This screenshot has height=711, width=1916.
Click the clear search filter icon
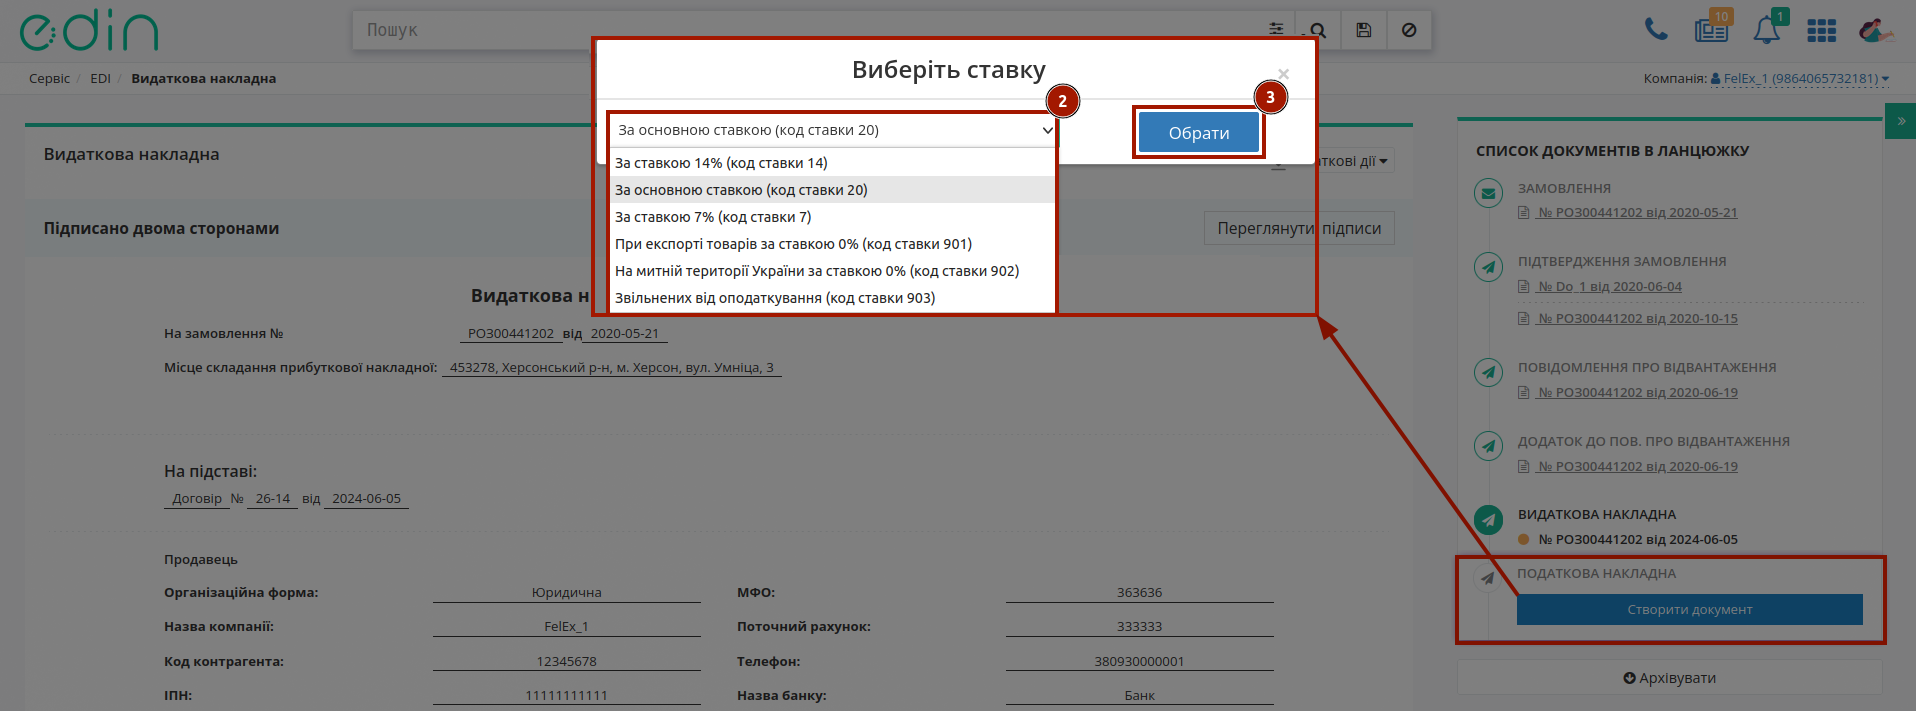pyautogui.click(x=1408, y=30)
